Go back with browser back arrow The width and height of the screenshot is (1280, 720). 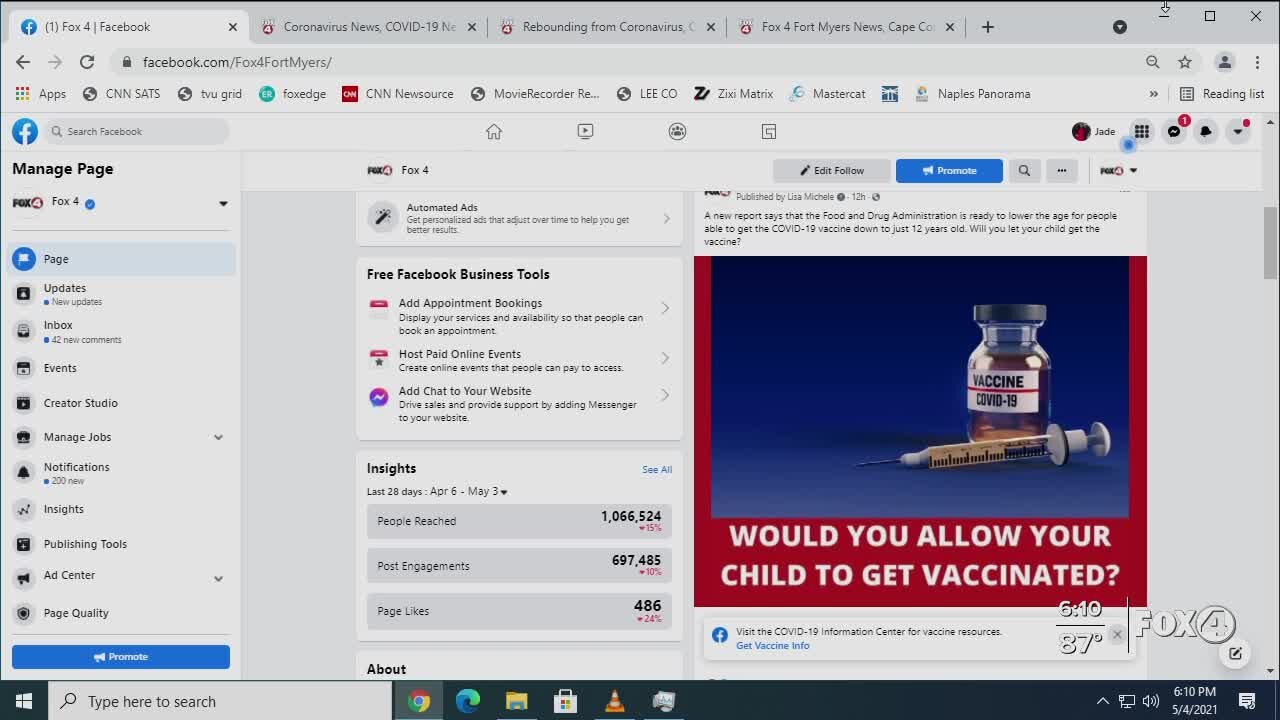tap(23, 62)
